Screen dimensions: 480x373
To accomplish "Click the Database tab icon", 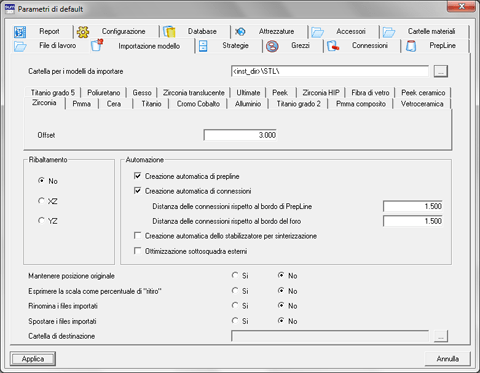I will click(169, 32).
